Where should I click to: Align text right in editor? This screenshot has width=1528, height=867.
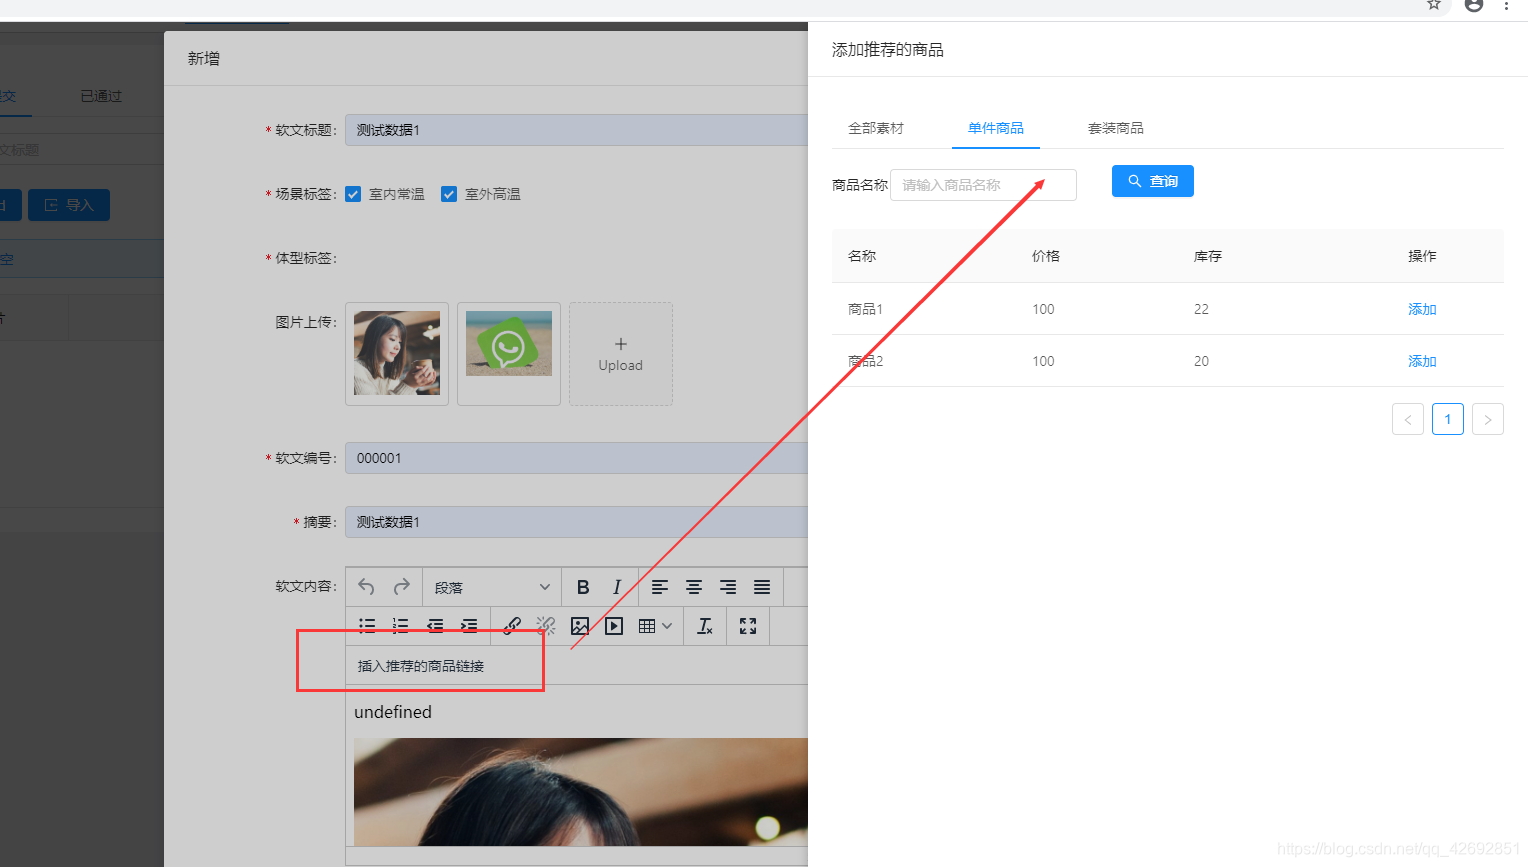[x=728, y=587]
